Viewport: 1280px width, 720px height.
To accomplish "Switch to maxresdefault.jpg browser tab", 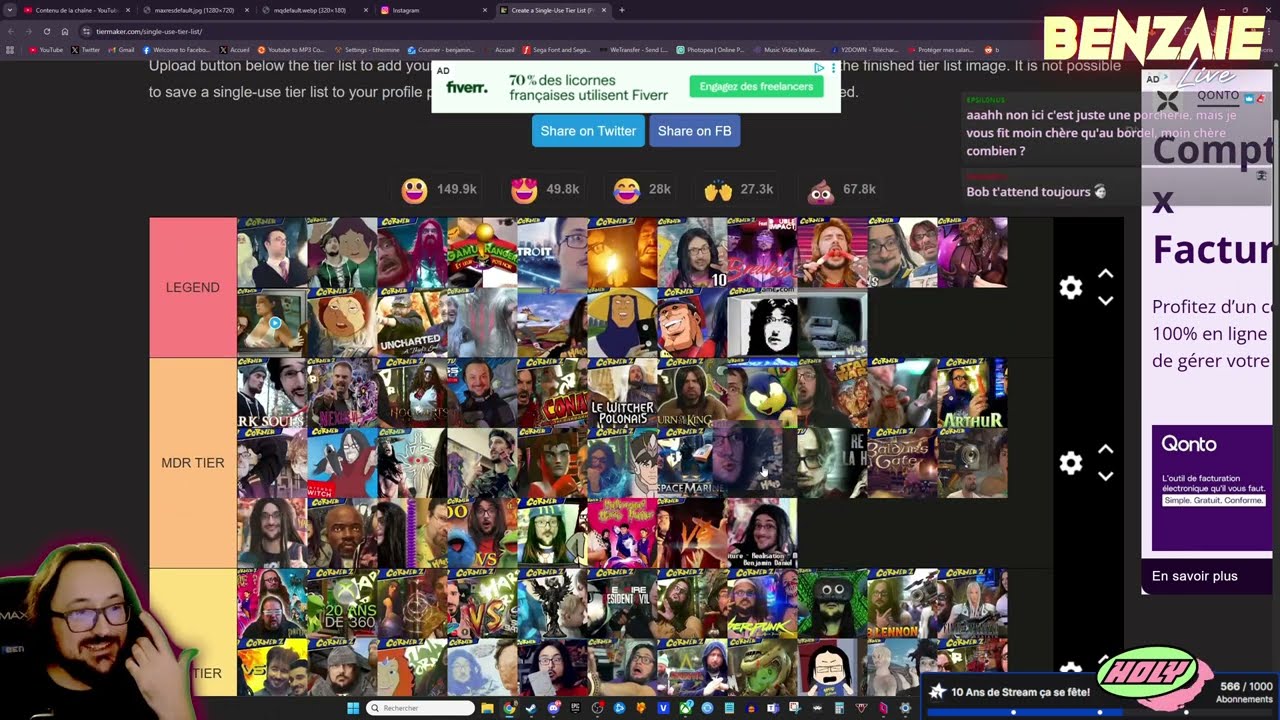I will point(194,10).
